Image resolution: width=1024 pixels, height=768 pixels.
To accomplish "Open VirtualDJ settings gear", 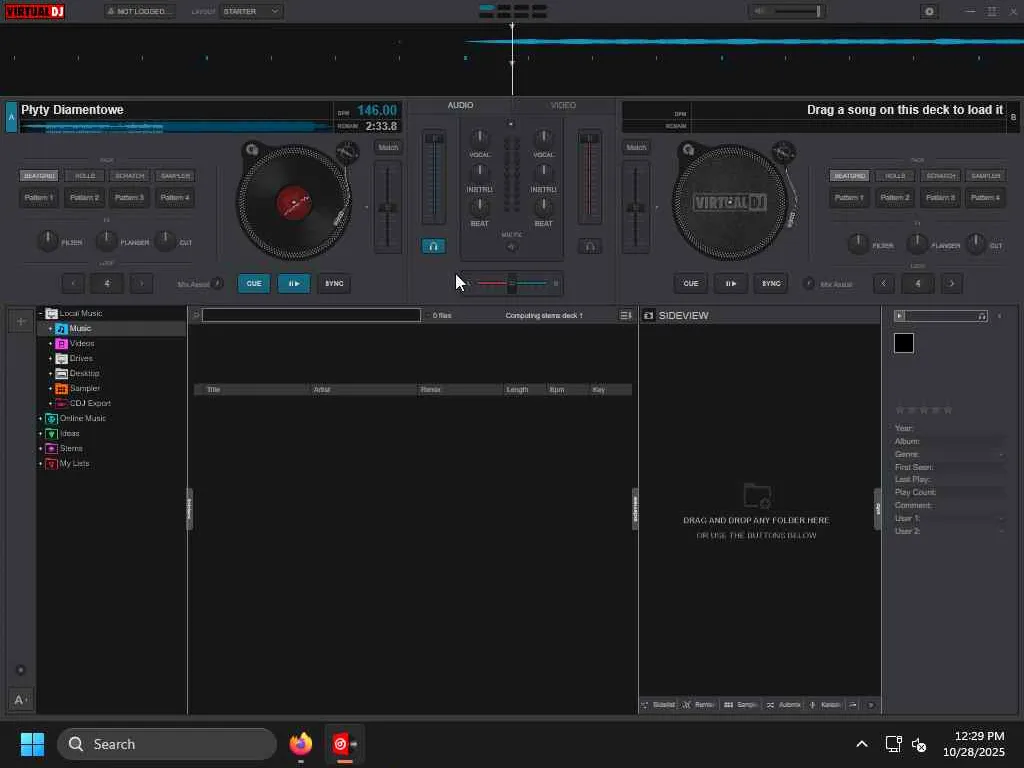I will [929, 11].
